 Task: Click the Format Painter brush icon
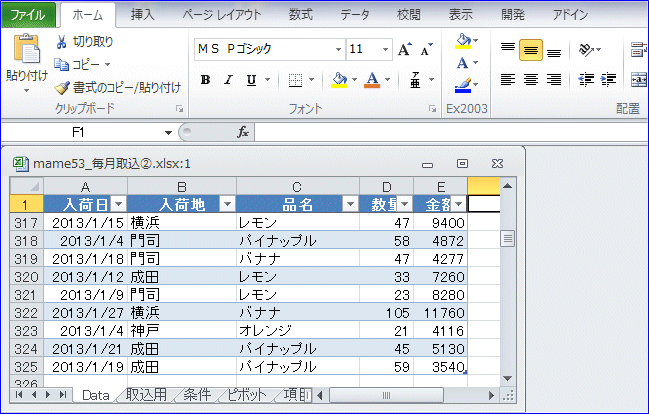tap(62, 87)
